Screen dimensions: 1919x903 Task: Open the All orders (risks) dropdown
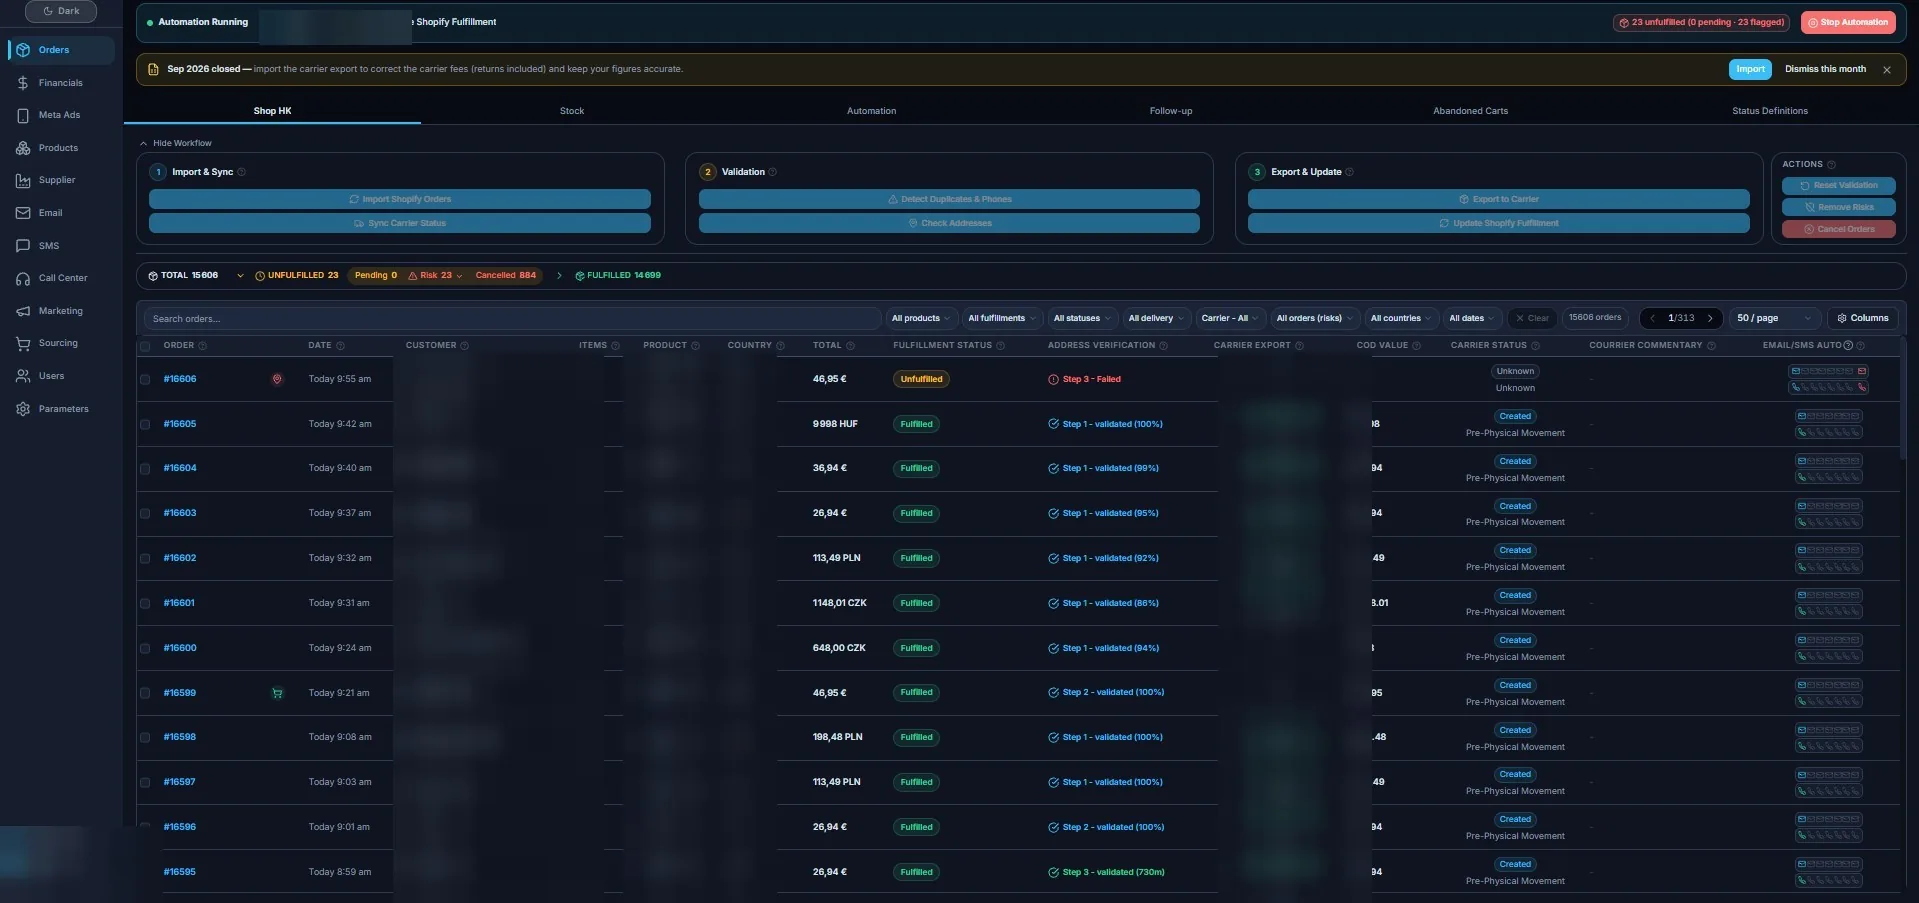point(1315,319)
